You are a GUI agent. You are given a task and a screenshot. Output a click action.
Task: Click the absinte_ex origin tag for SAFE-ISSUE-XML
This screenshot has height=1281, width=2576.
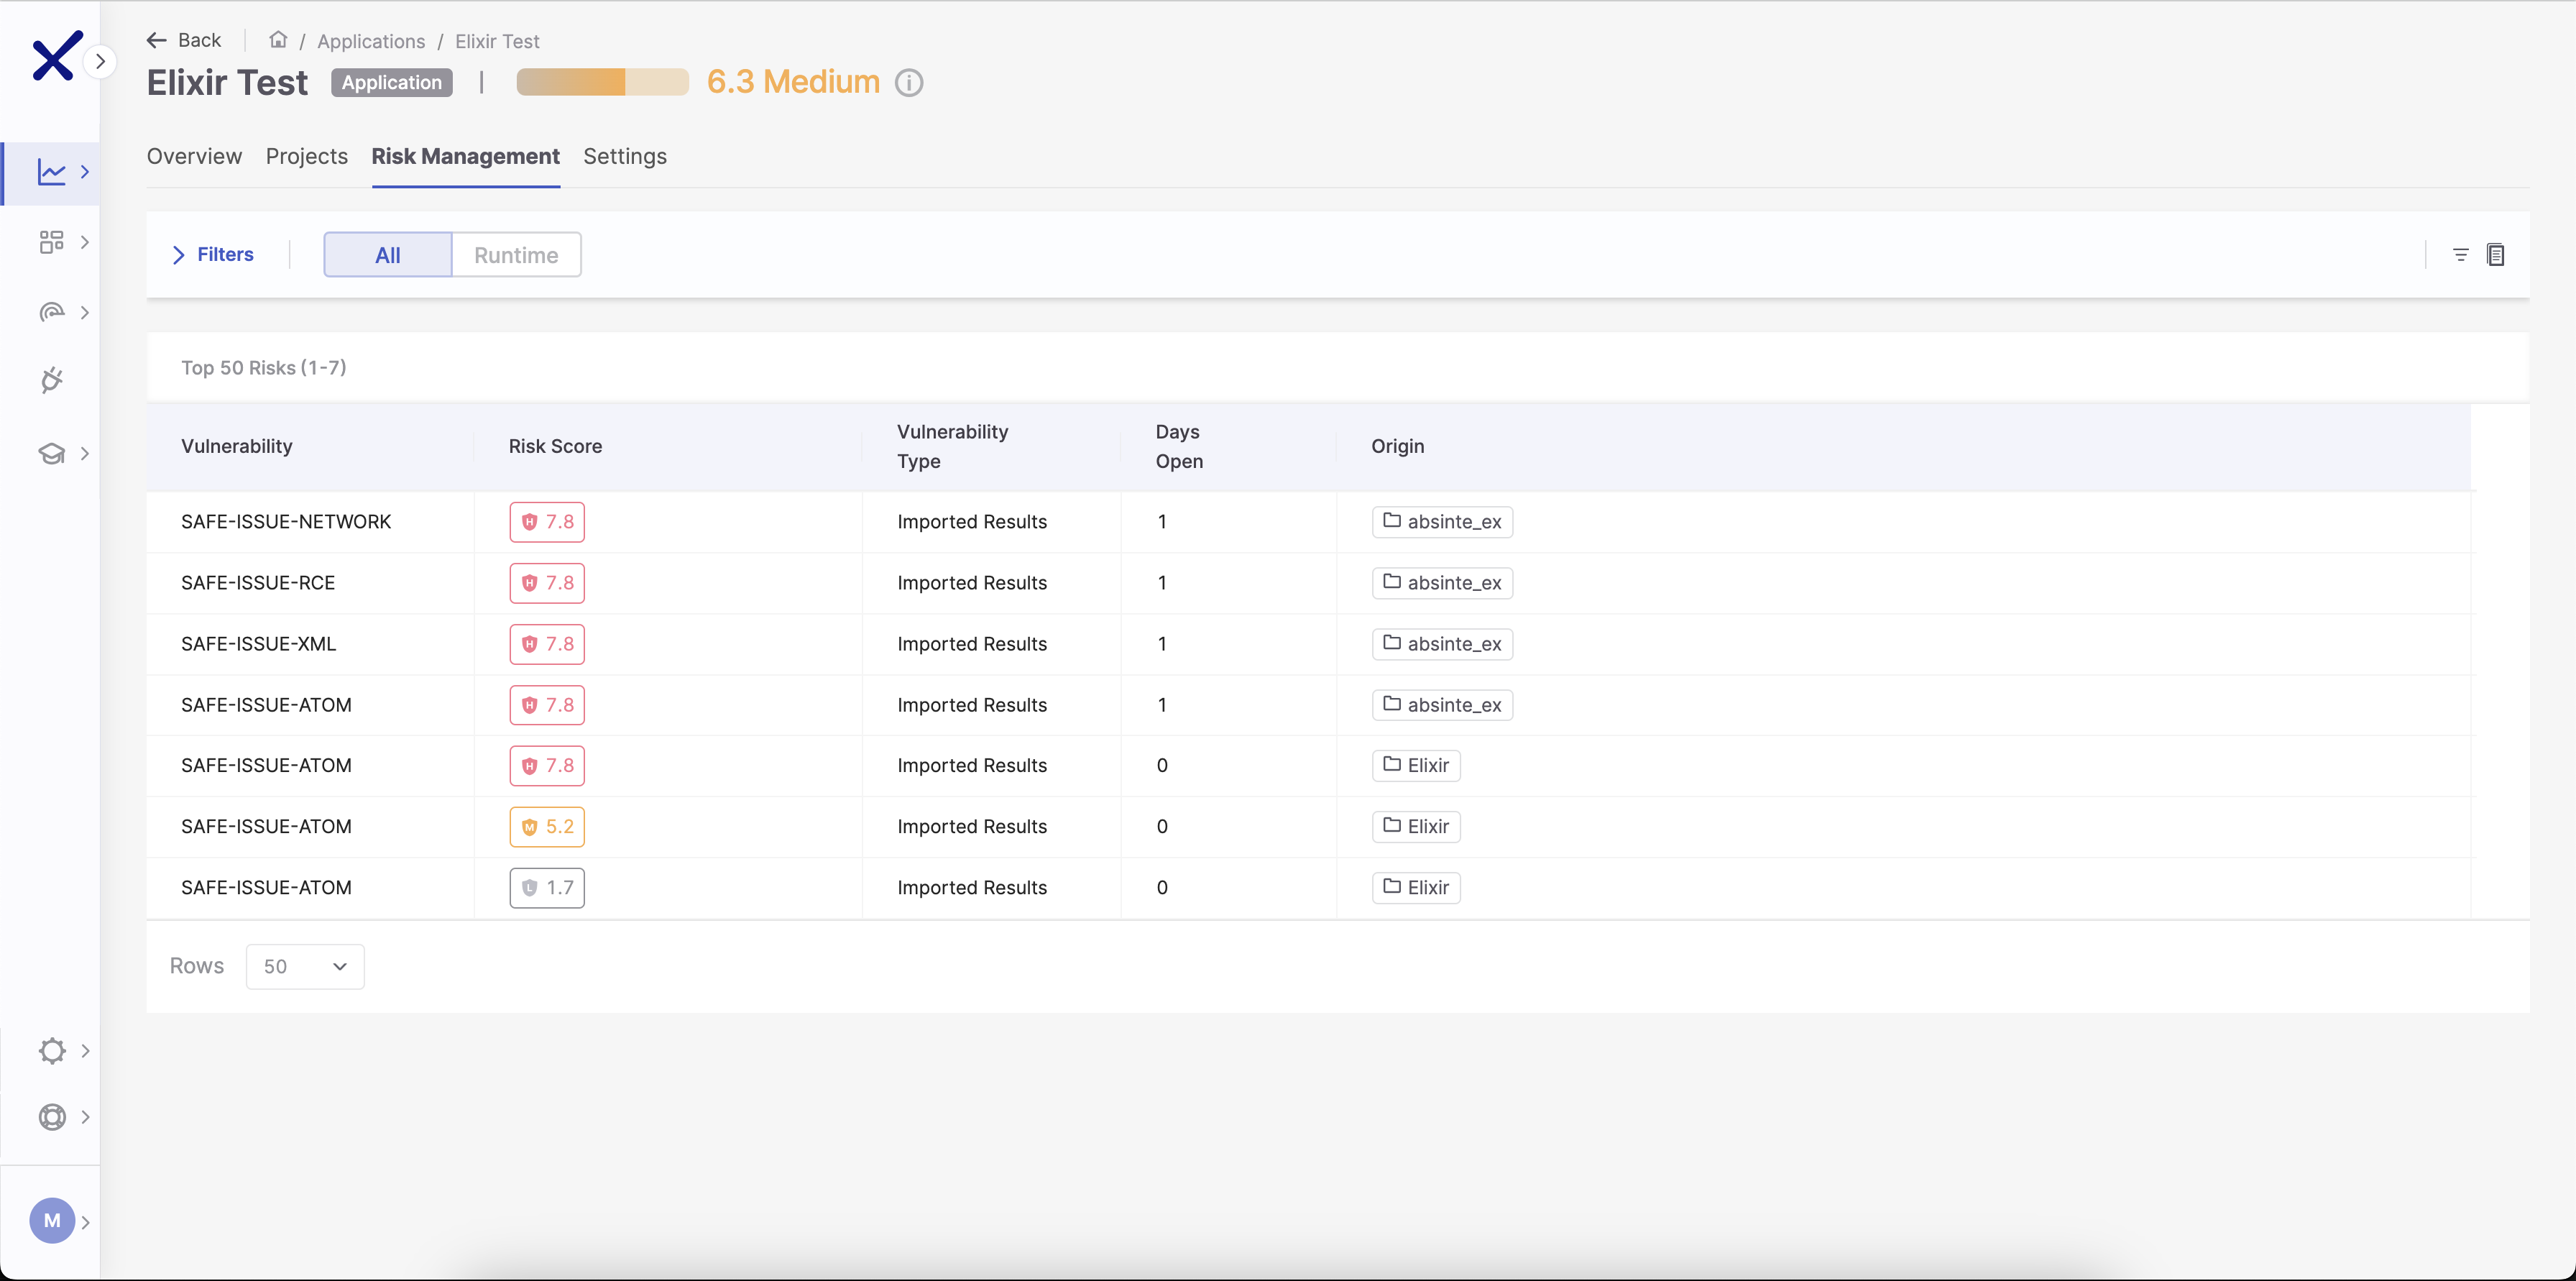click(1442, 644)
